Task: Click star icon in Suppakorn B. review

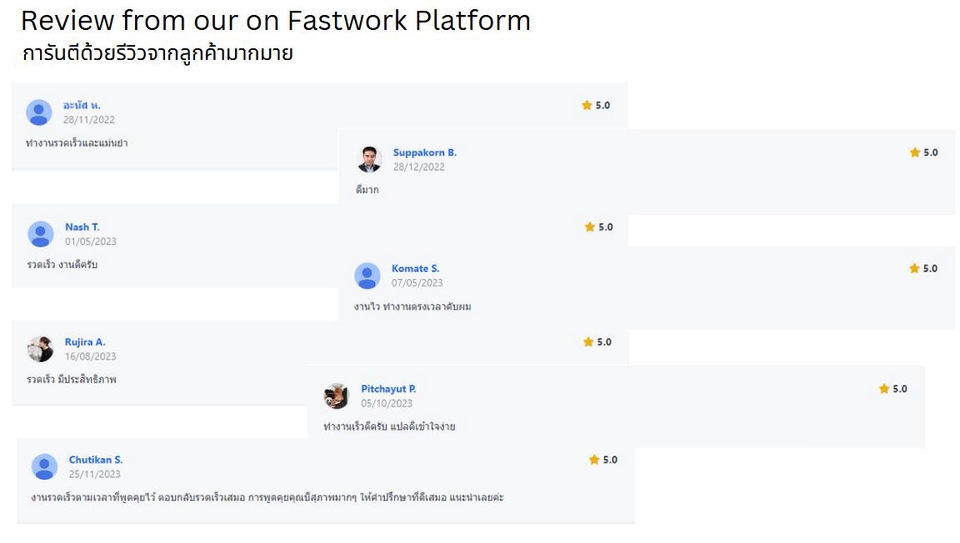Action: click(x=915, y=152)
